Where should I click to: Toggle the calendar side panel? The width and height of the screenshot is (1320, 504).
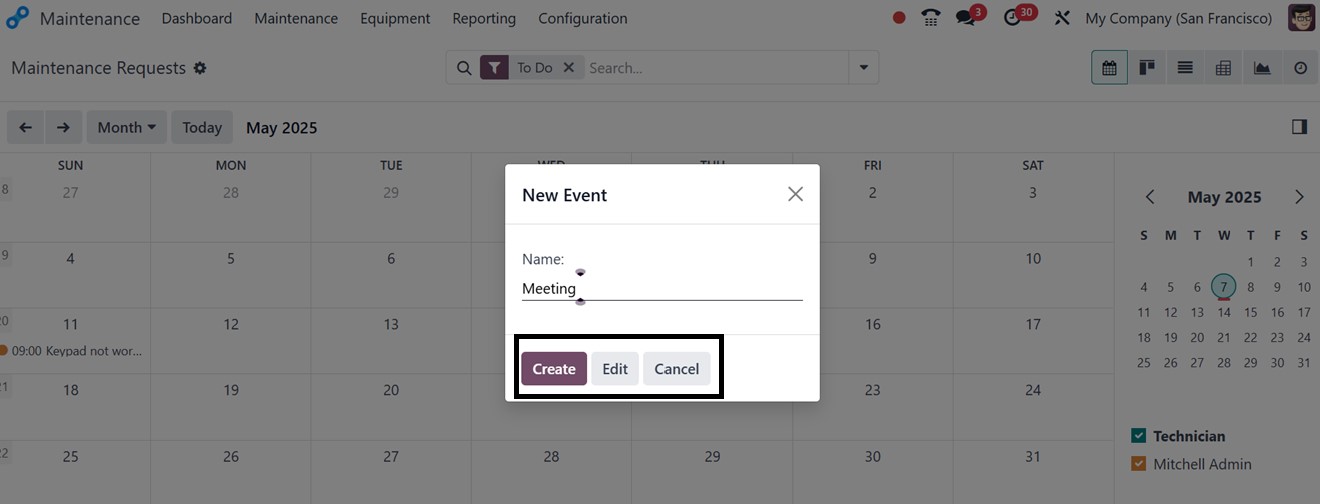pos(1299,127)
